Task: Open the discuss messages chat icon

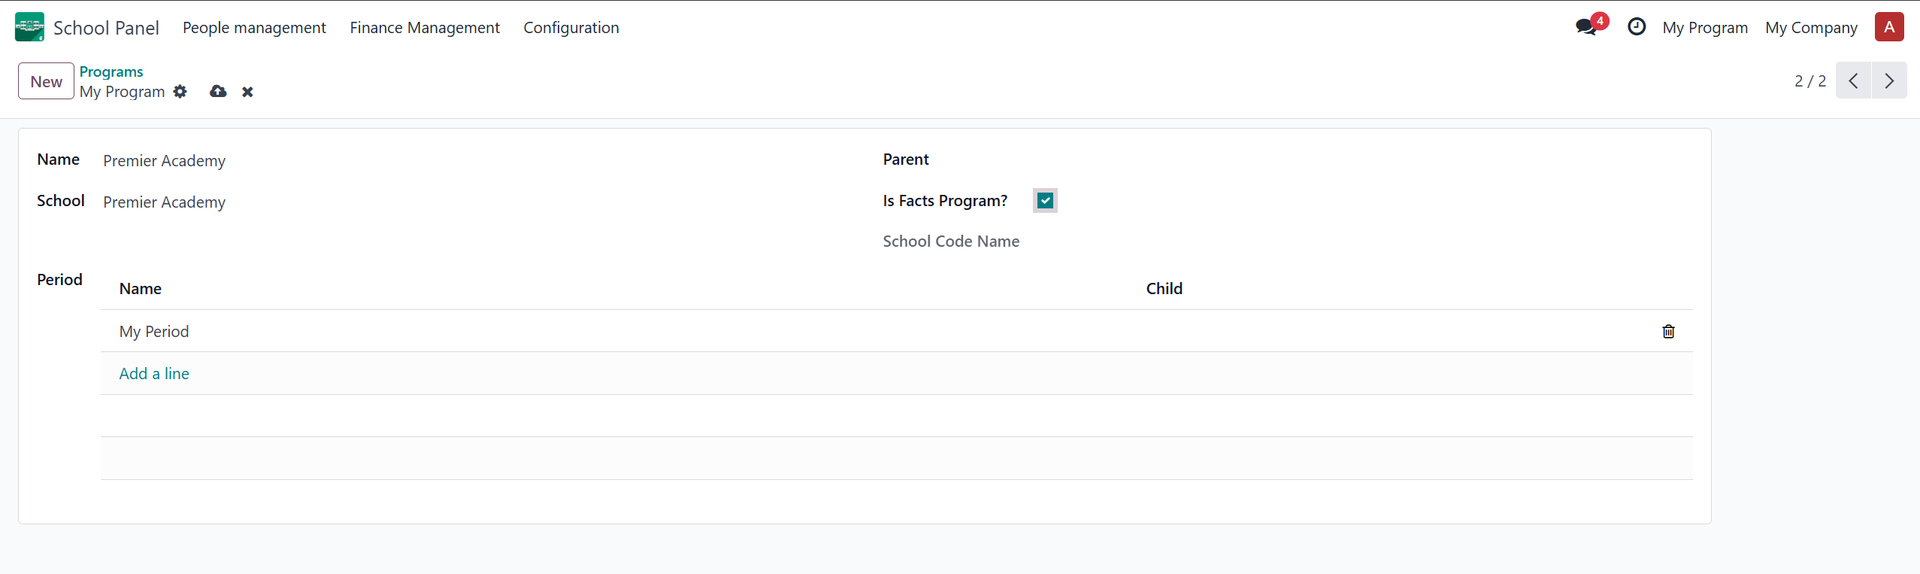Action: coord(1586,27)
